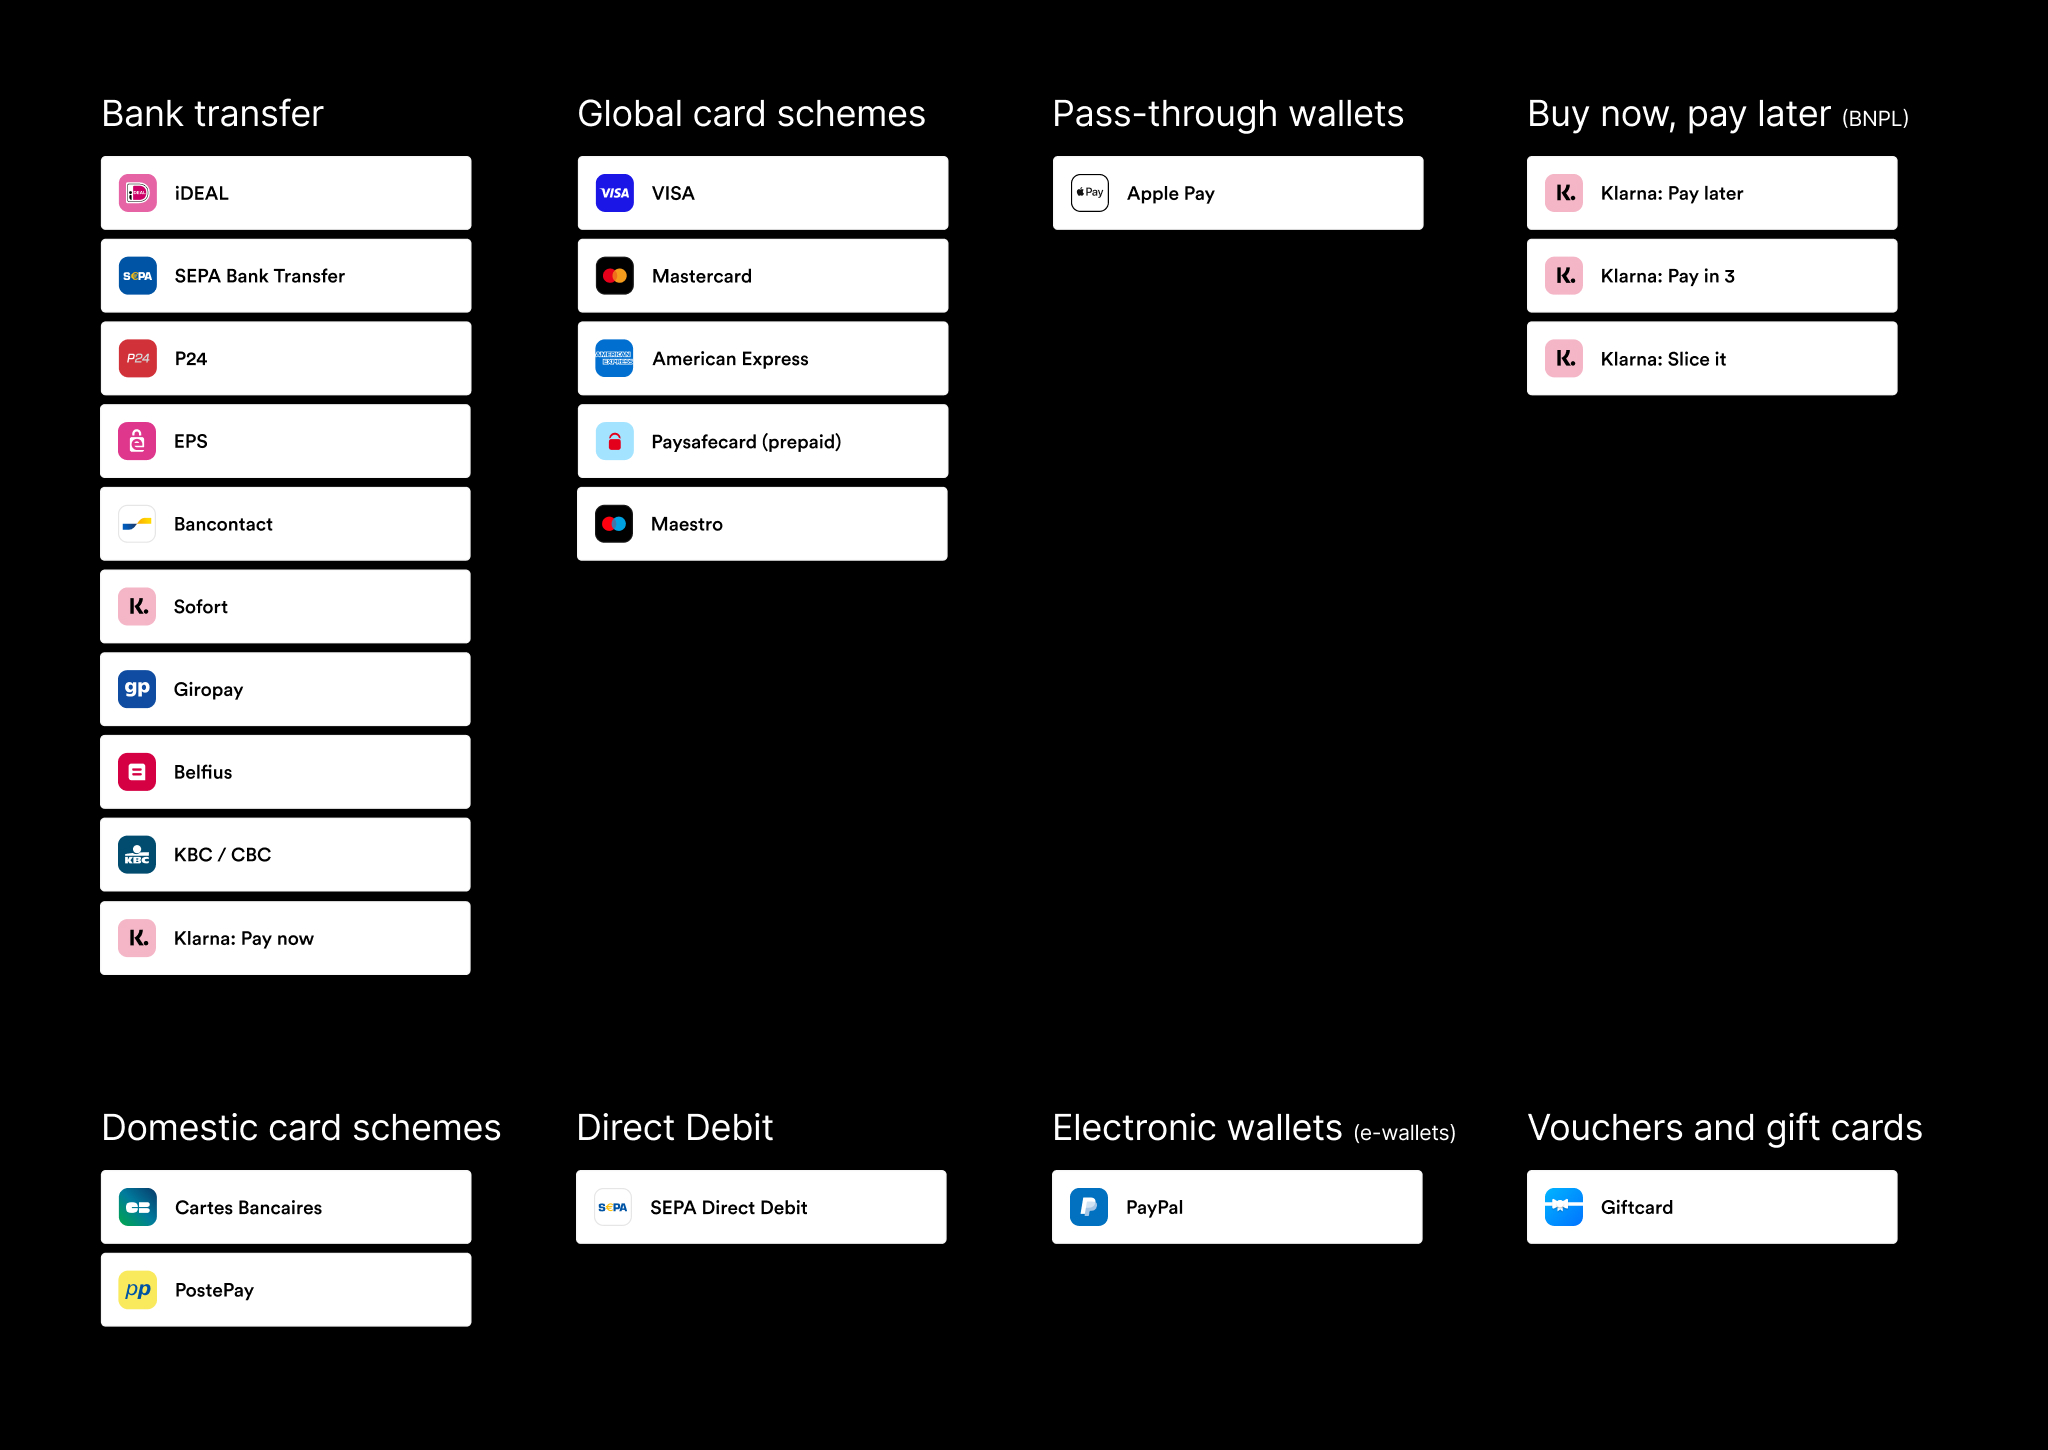Select the Giropay label
Image resolution: width=2048 pixels, height=1450 pixels.
209,690
